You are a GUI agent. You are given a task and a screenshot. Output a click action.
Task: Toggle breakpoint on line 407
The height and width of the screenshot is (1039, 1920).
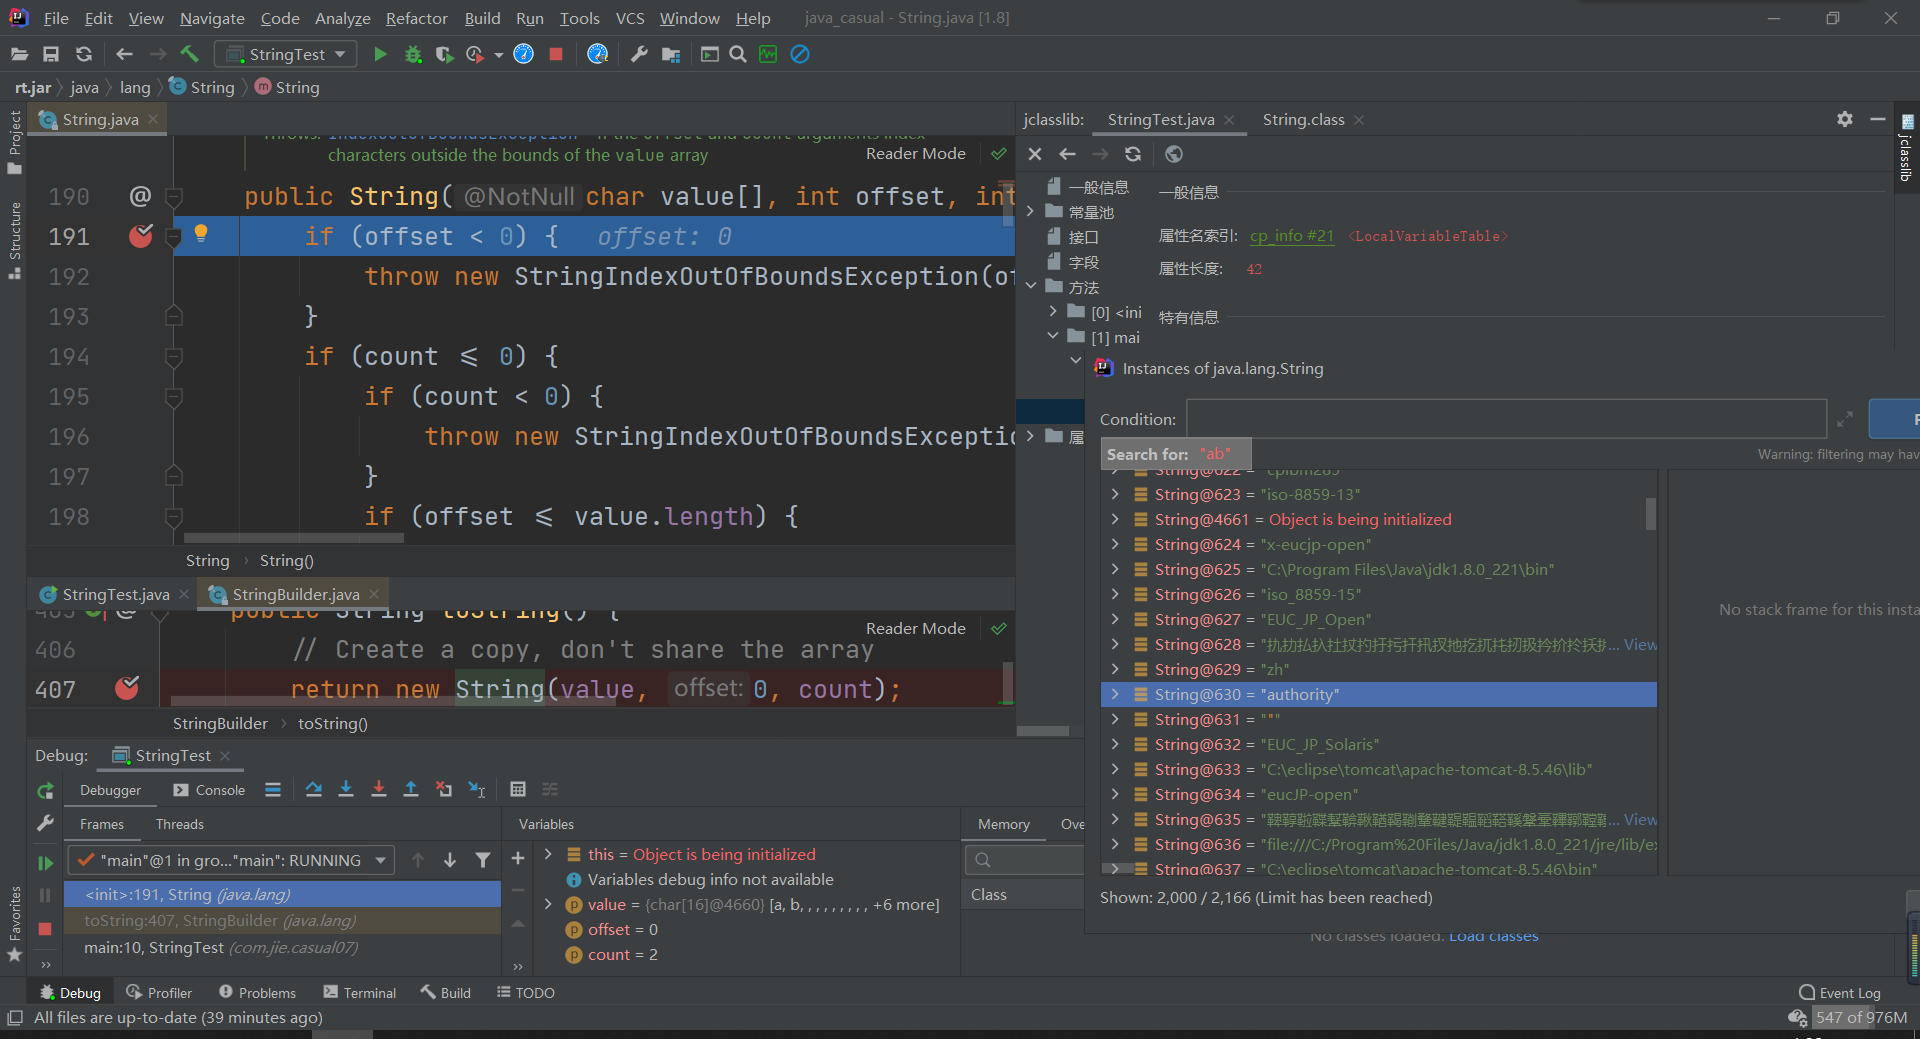[x=127, y=688]
